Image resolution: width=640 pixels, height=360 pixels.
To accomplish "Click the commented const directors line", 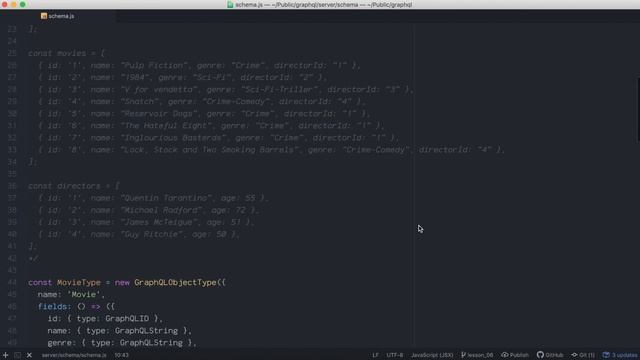I will tap(73, 186).
